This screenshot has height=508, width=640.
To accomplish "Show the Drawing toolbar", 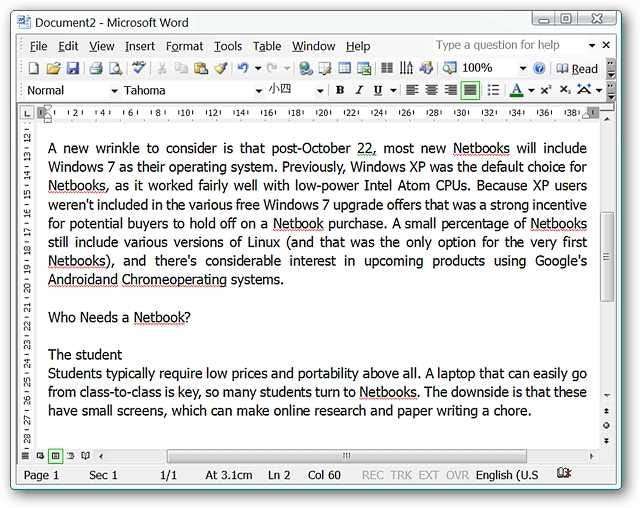I will coord(426,68).
